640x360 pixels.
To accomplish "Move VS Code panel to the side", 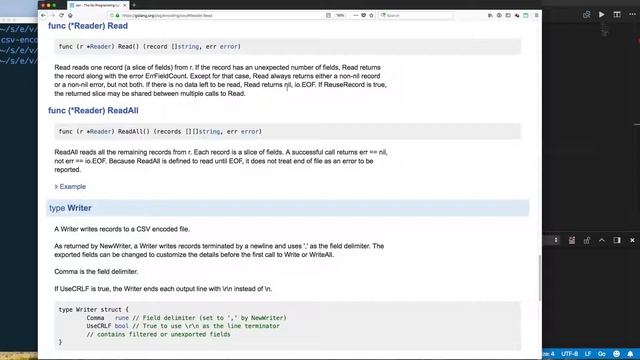I will tap(617, 240).
